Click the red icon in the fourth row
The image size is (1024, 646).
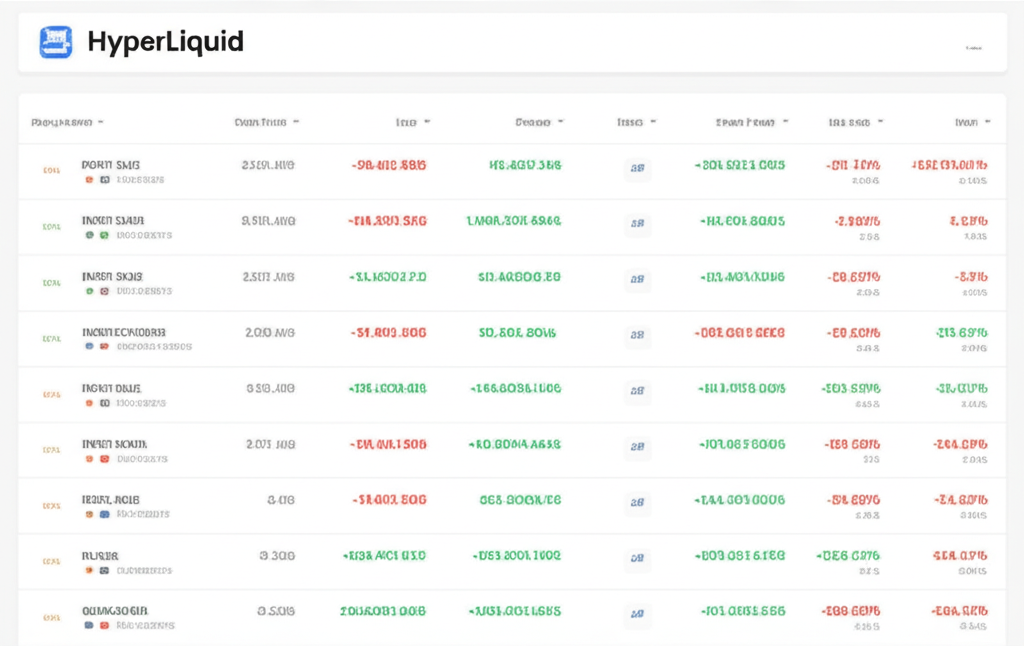[104, 347]
